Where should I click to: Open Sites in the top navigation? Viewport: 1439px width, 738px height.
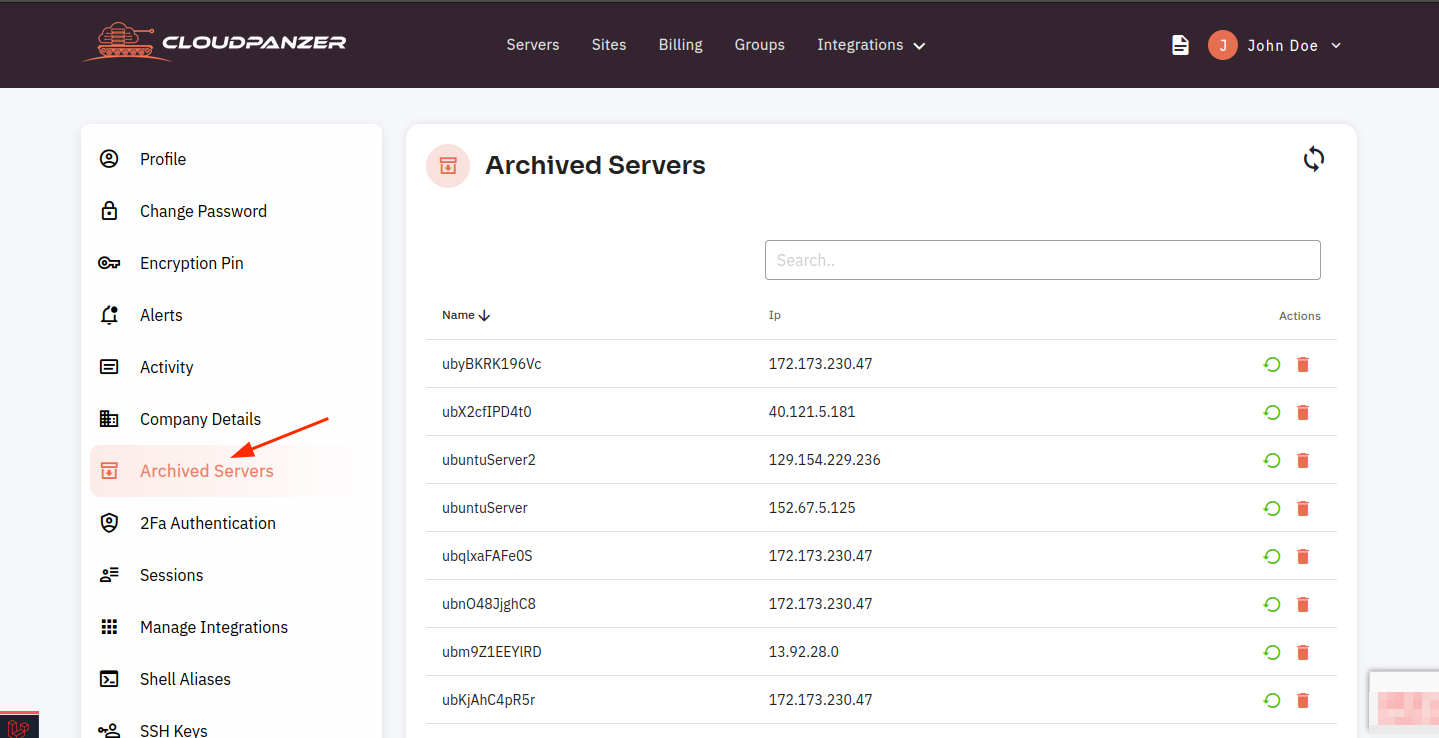click(609, 45)
